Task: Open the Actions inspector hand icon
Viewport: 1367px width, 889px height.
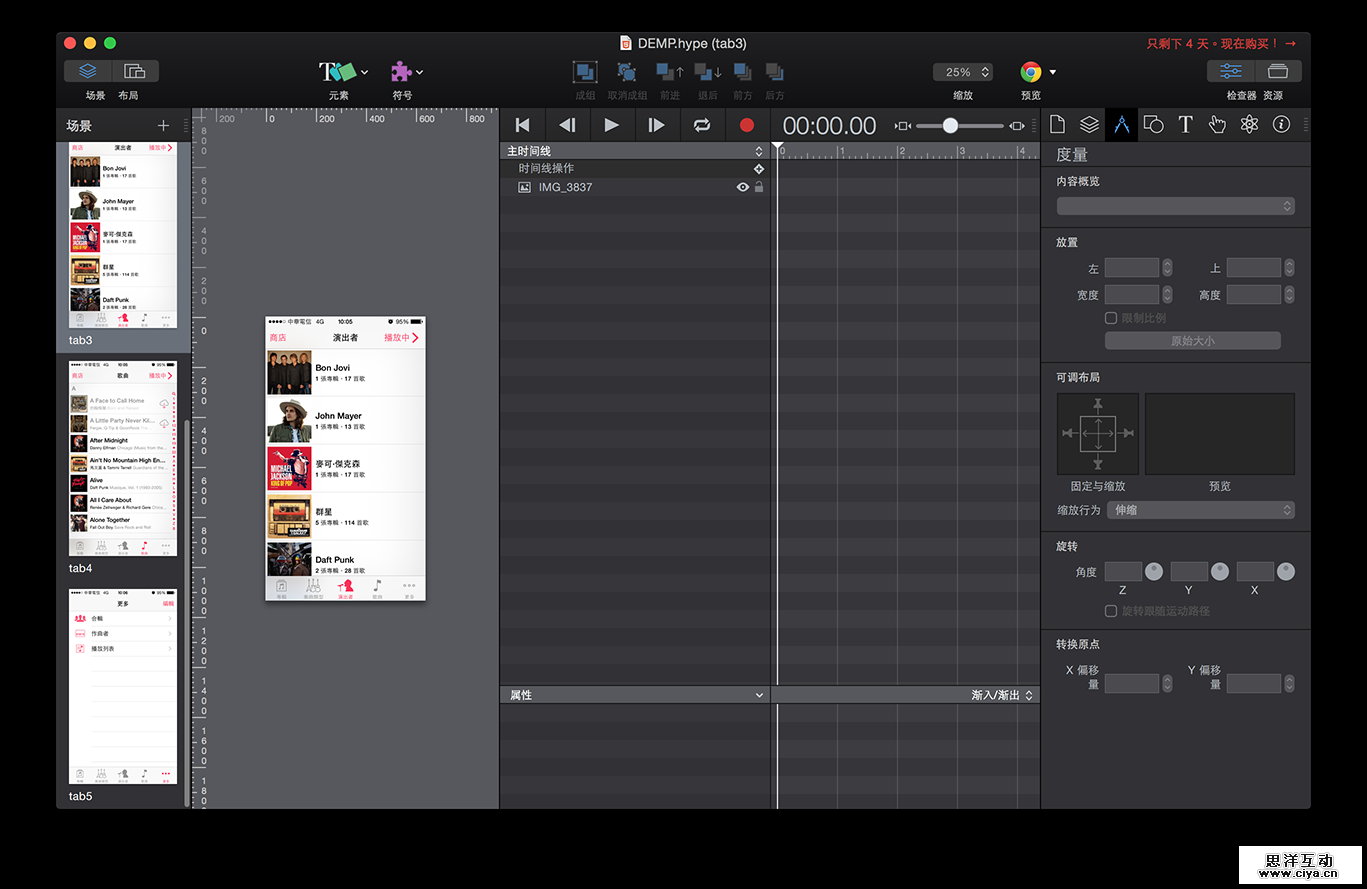Action: [x=1217, y=125]
